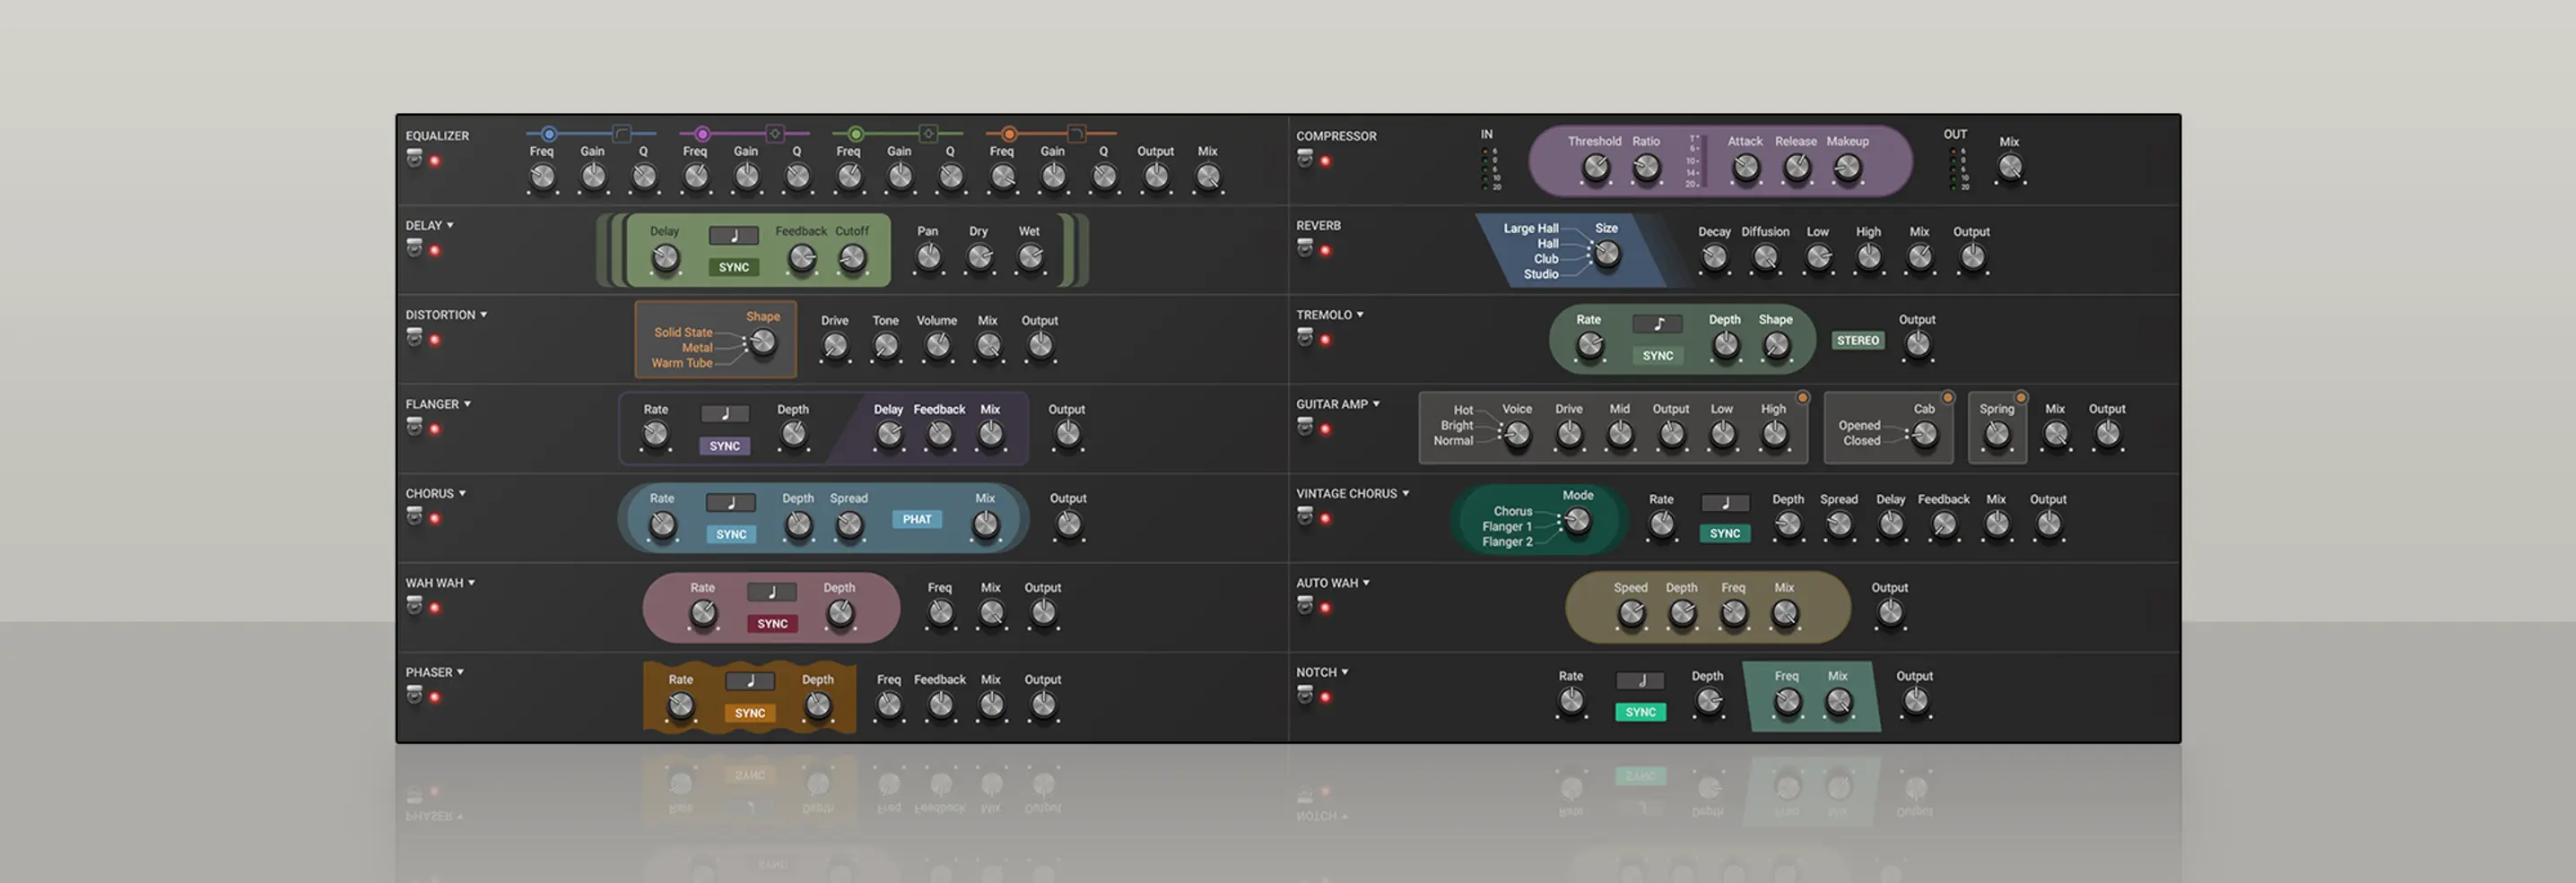Switch off the Reverb effect toggle
The height and width of the screenshot is (883, 2576).
1304,248
